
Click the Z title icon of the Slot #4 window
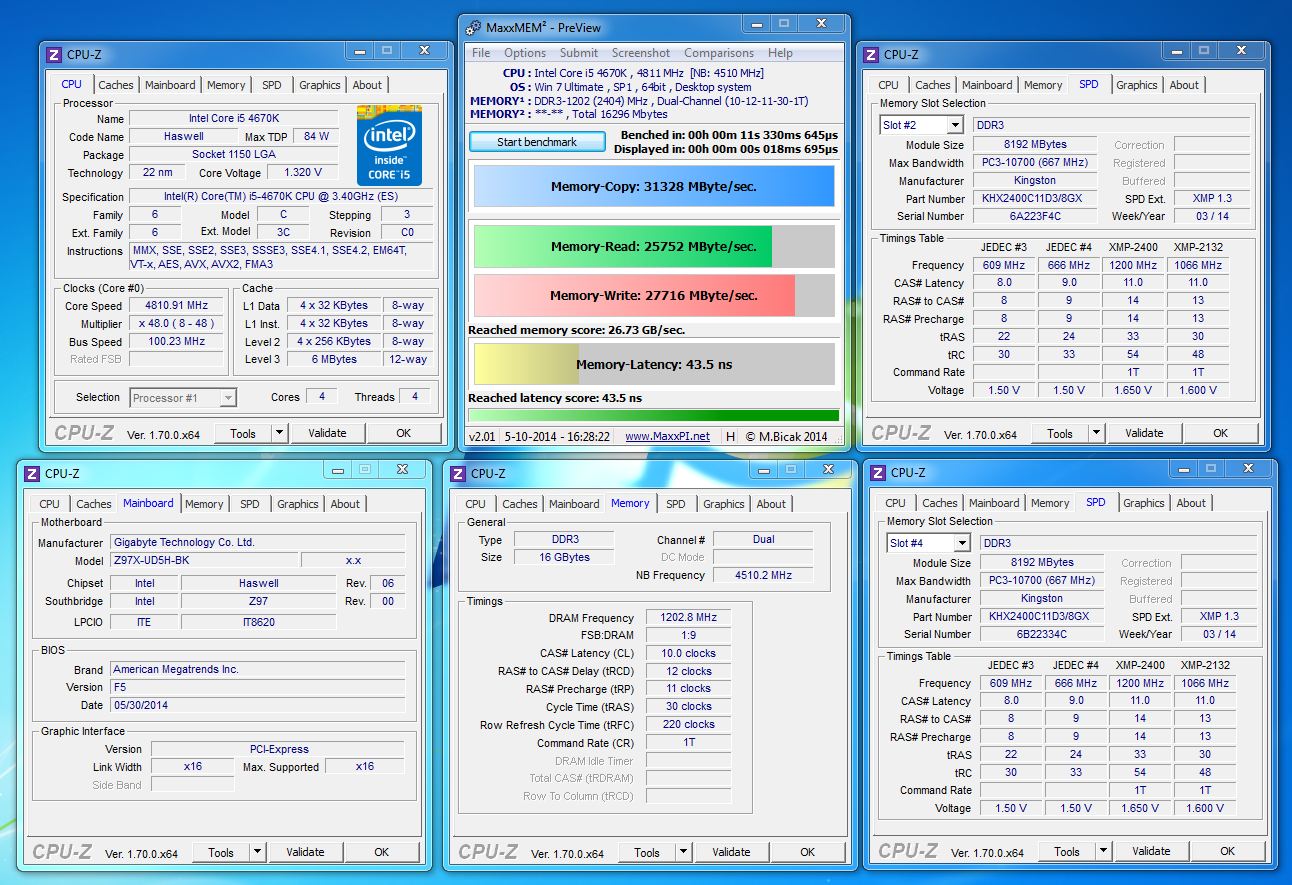[878, 473]
